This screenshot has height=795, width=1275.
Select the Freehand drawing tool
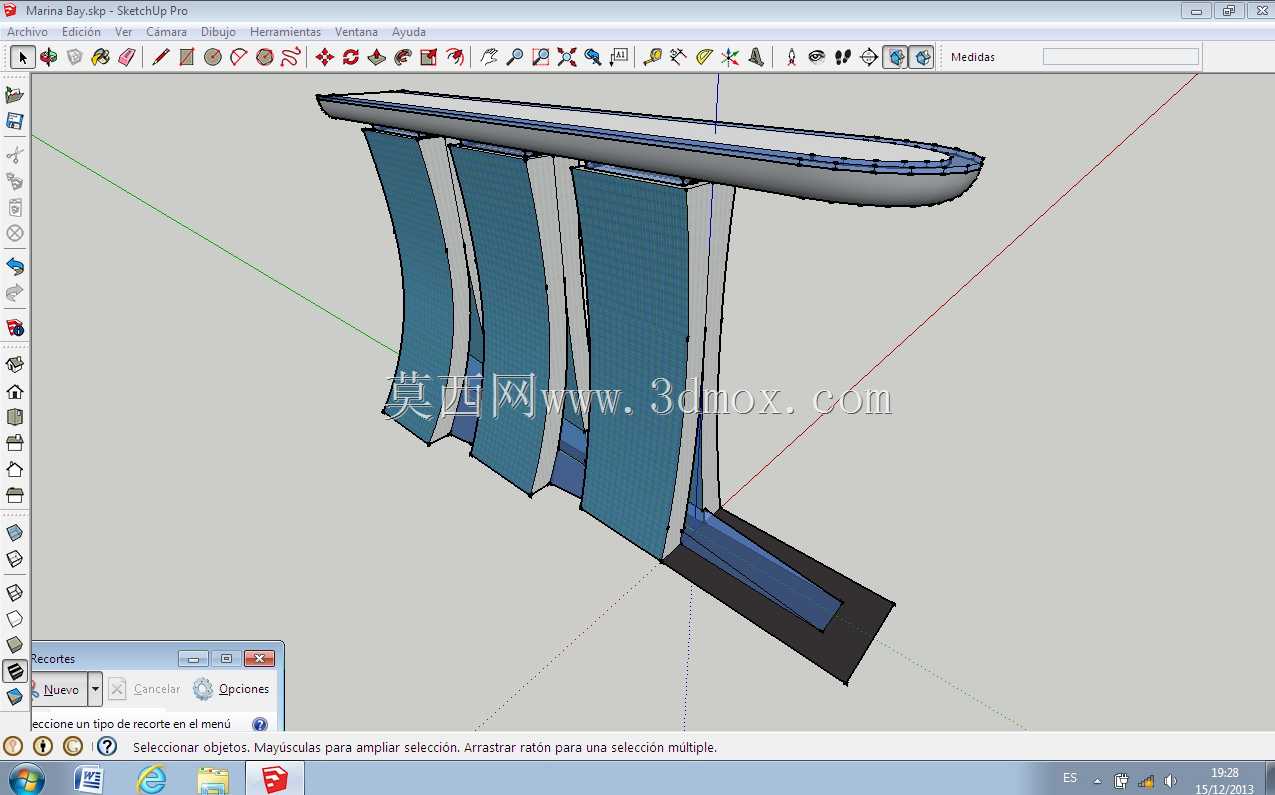click(290, 57)
